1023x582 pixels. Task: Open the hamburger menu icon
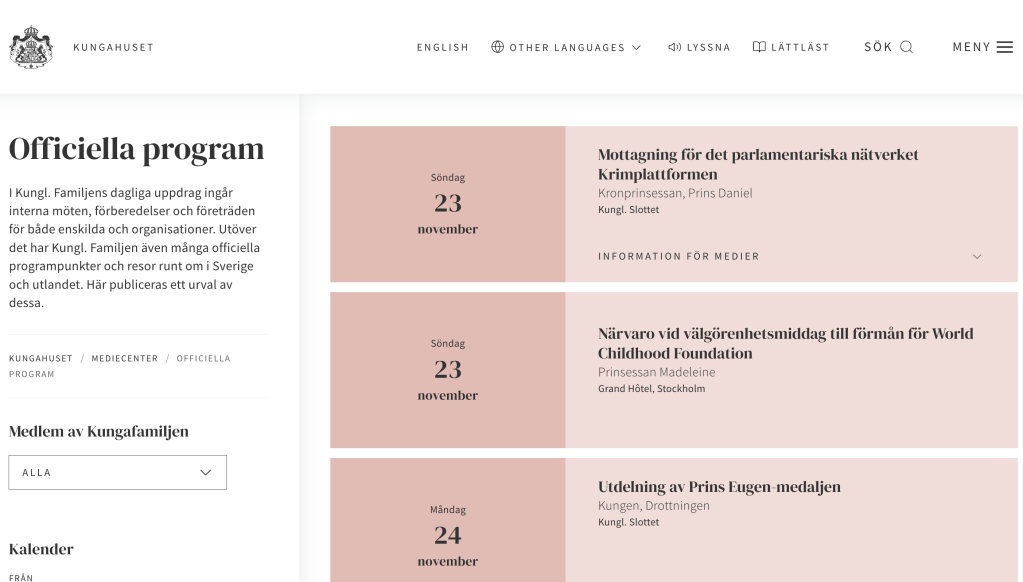tap(1005, 47)
